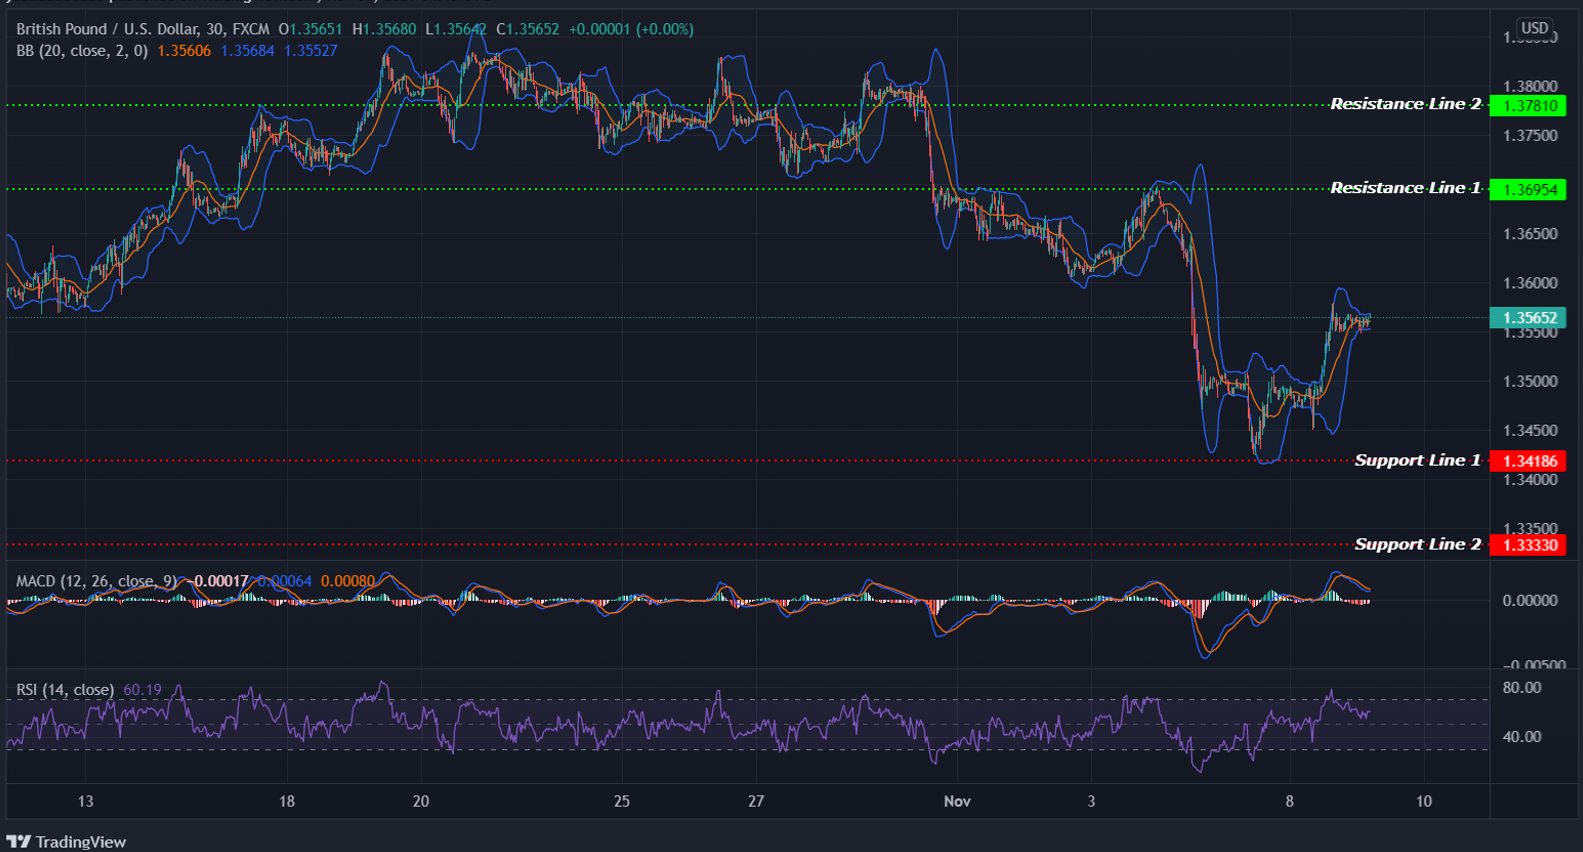Click date 27 on time axis

756,801
